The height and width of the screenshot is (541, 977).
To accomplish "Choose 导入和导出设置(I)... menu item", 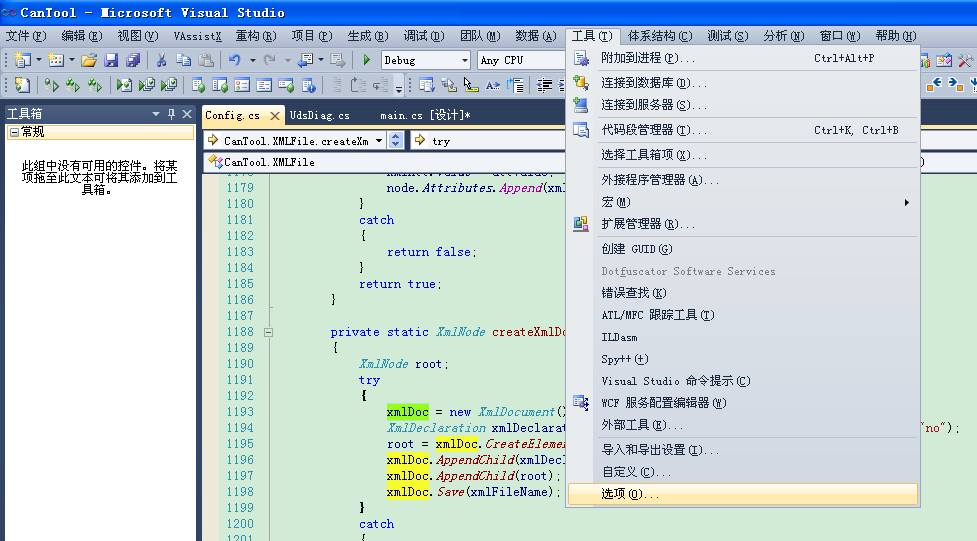I will coord(743,450).
